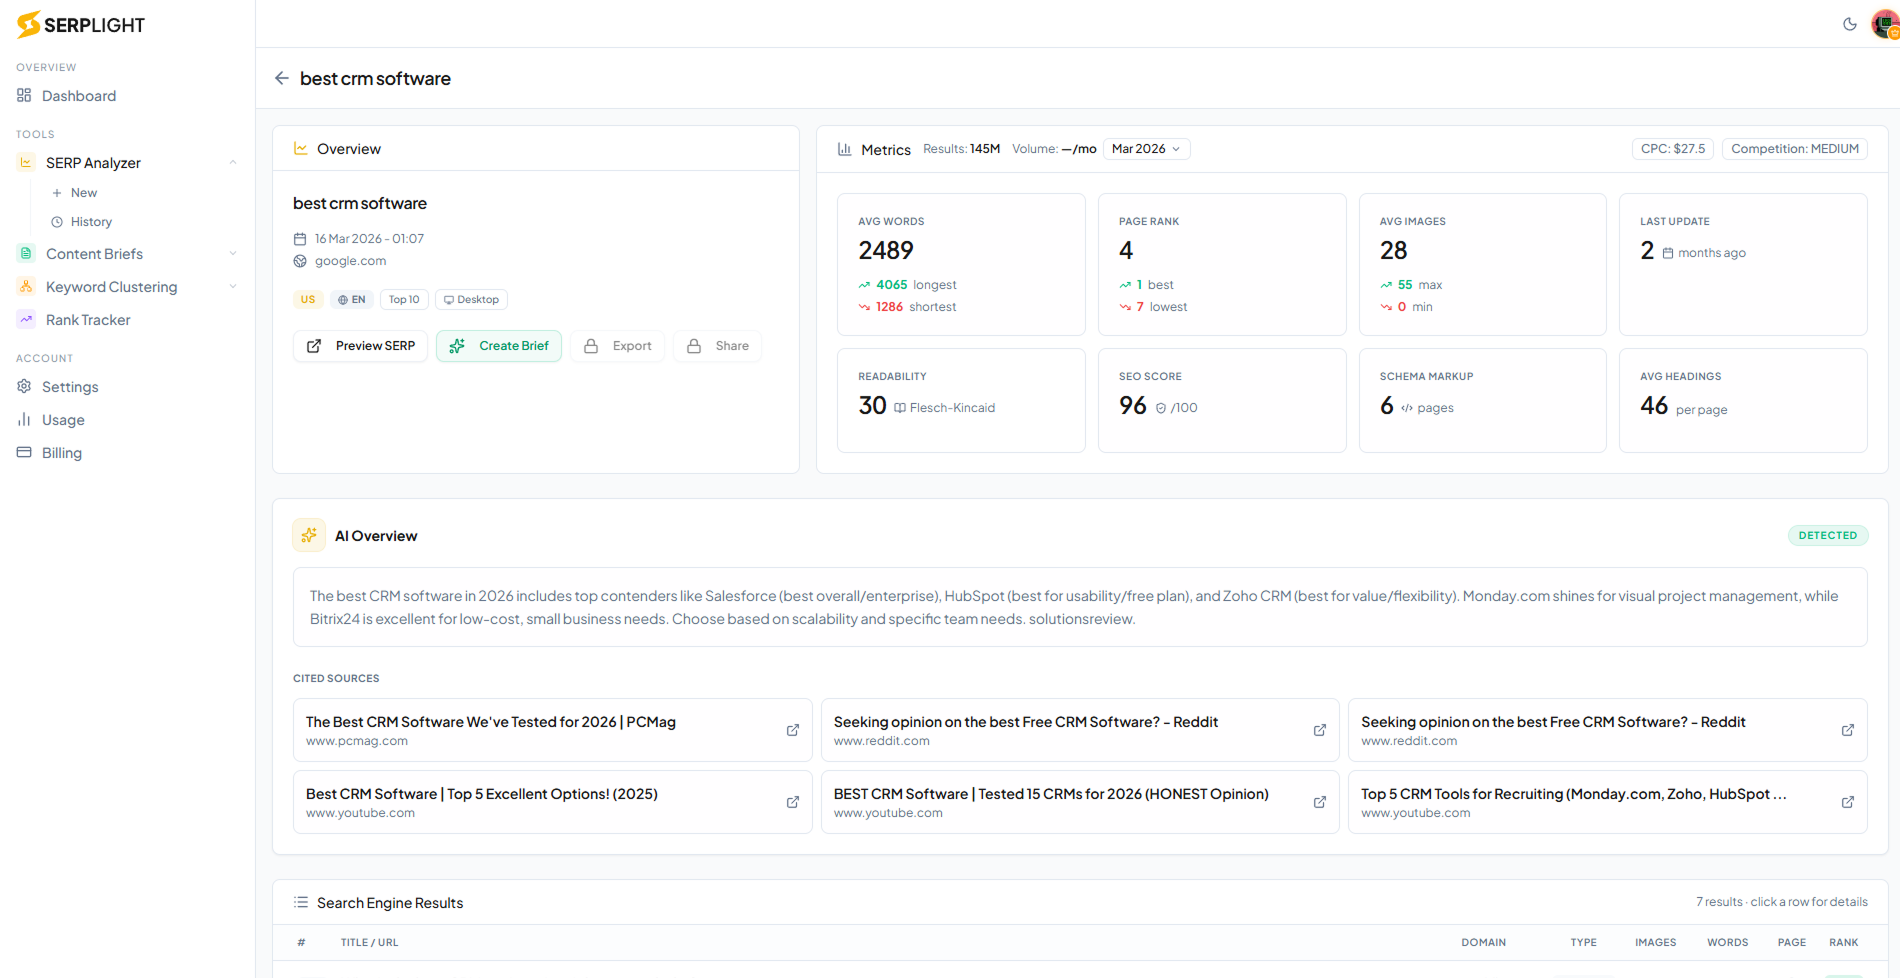Viewport: 1900px width, 978px height.
Task: Click New under SERP Analyzer
Action: (84, 193)
